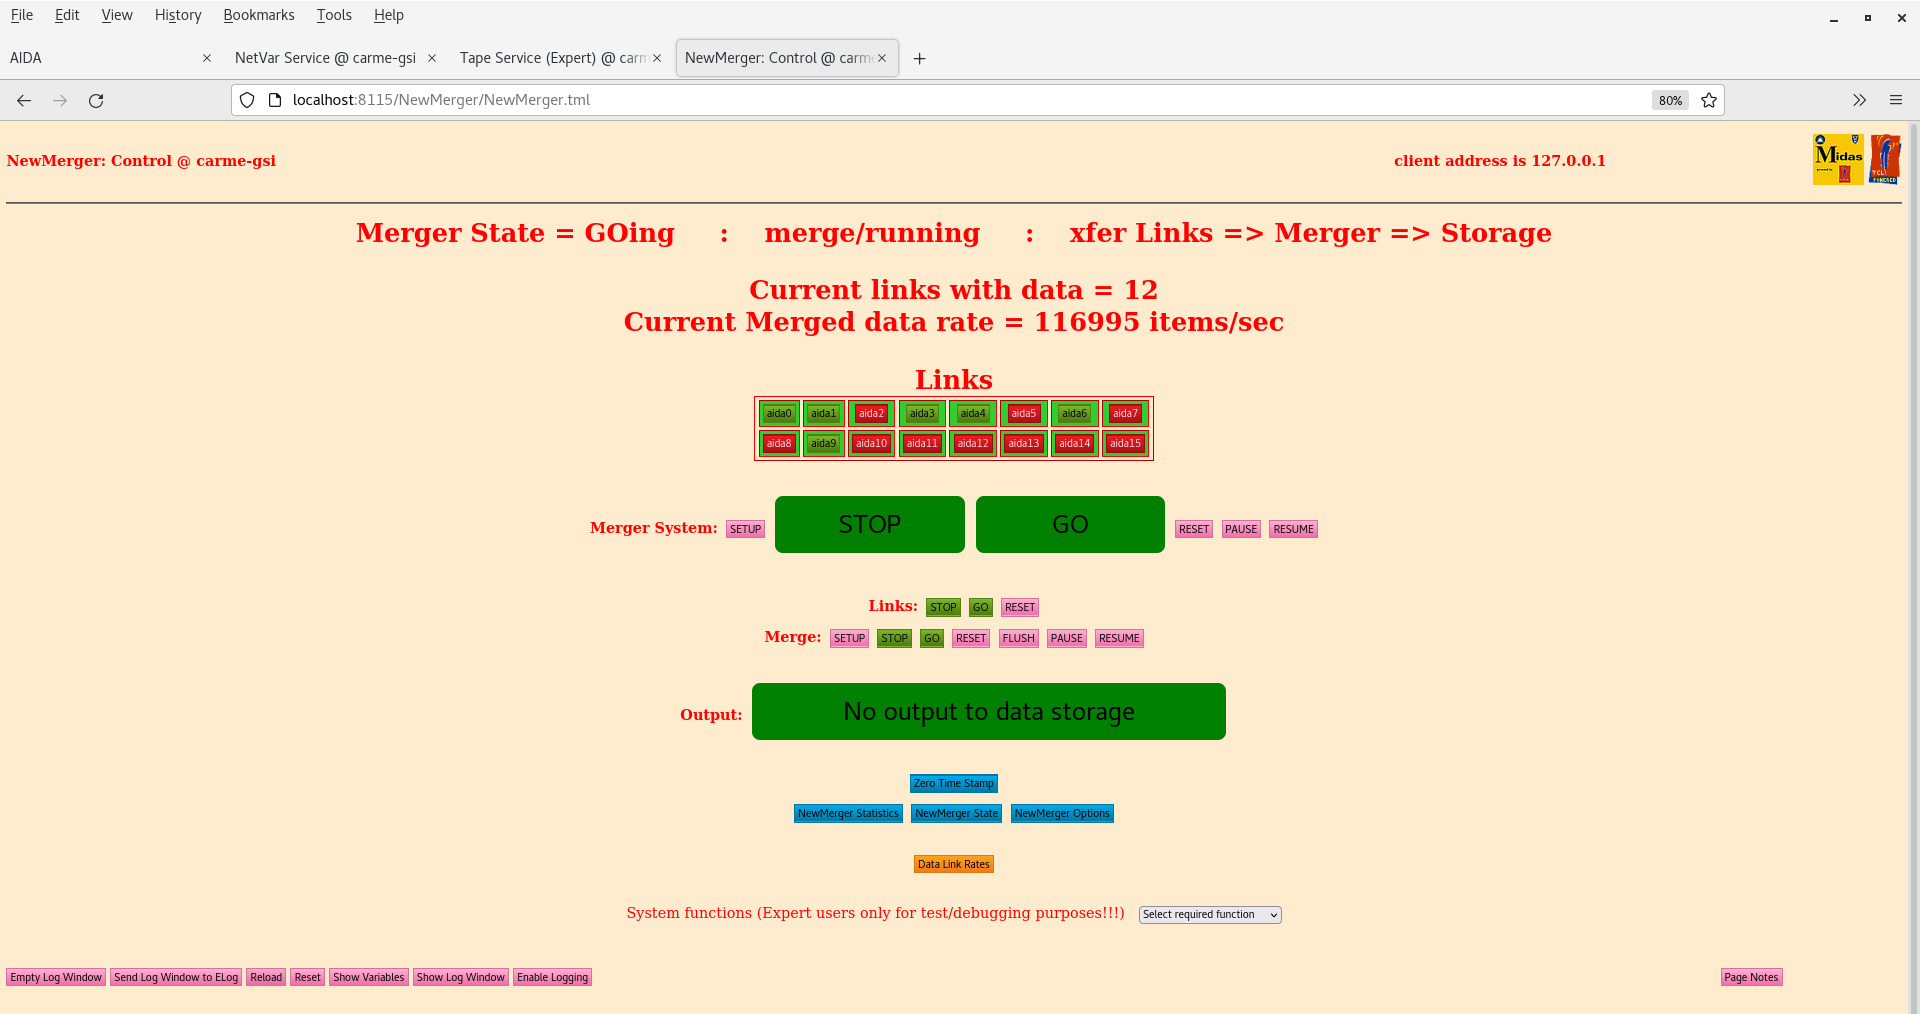Click the FLUSH merge button

coord(1017,638)
